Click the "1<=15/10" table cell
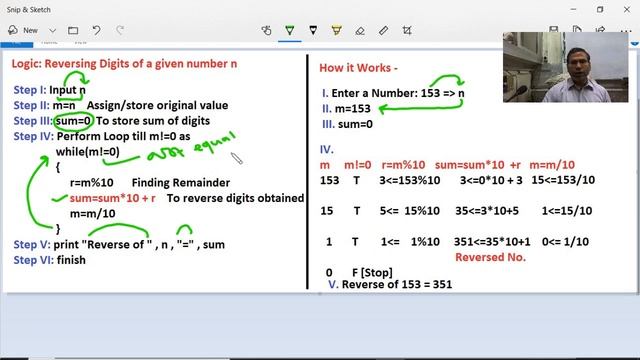This screenshot has width=640, height=360. 567,211
